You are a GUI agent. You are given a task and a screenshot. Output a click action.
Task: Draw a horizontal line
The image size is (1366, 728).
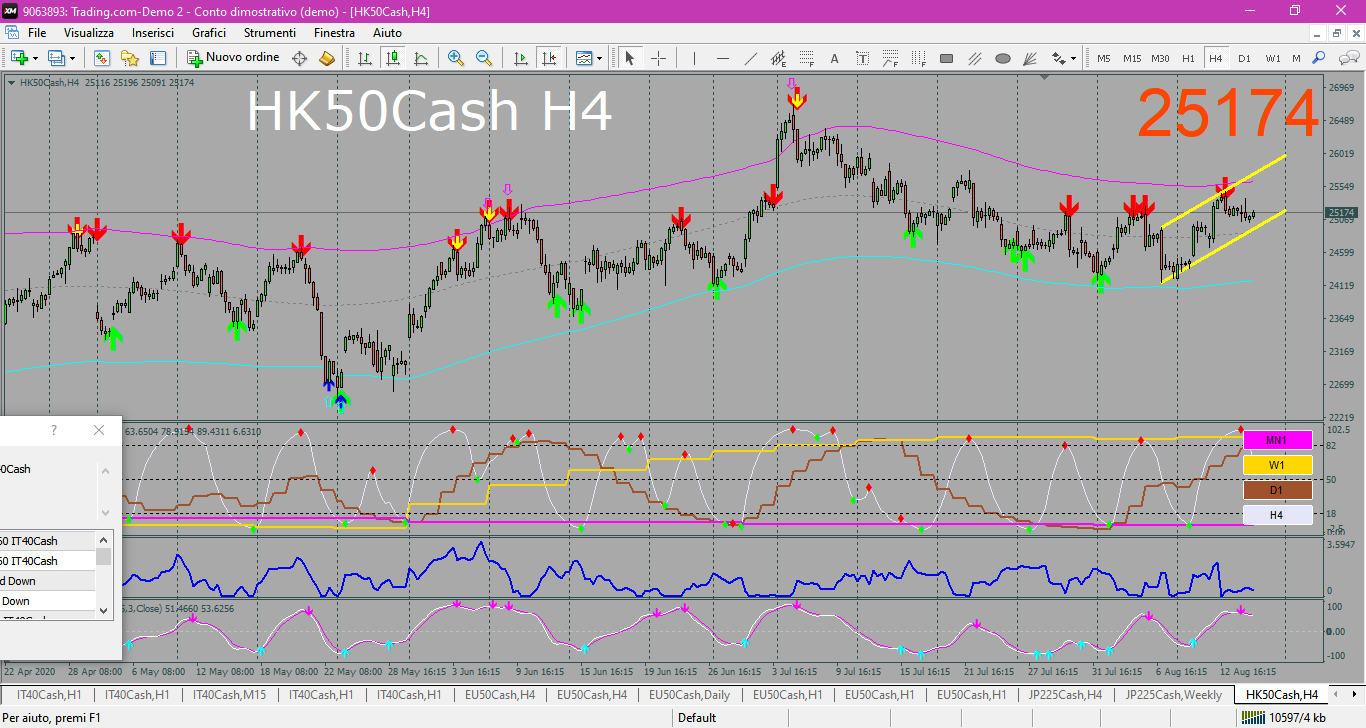pyautogui.click(x=723, y=58)
